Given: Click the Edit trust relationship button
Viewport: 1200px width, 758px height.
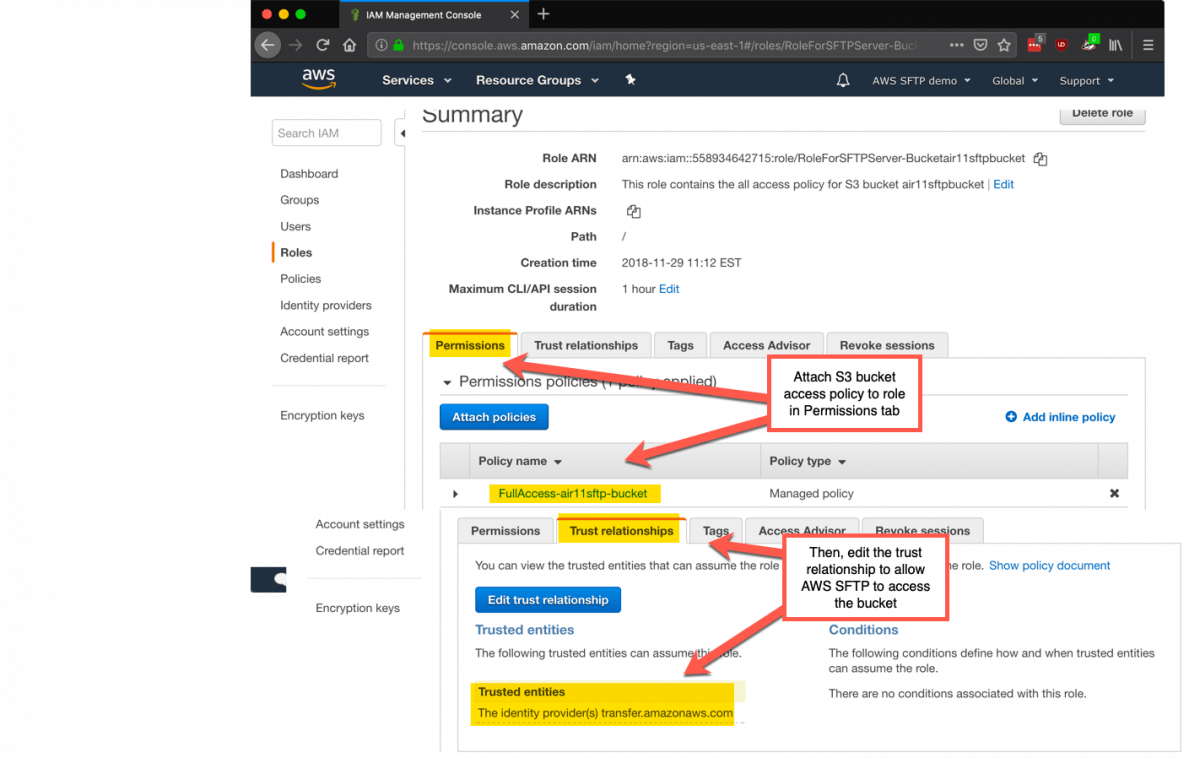Looking at the screenshot, I should (x=547, y=600).
